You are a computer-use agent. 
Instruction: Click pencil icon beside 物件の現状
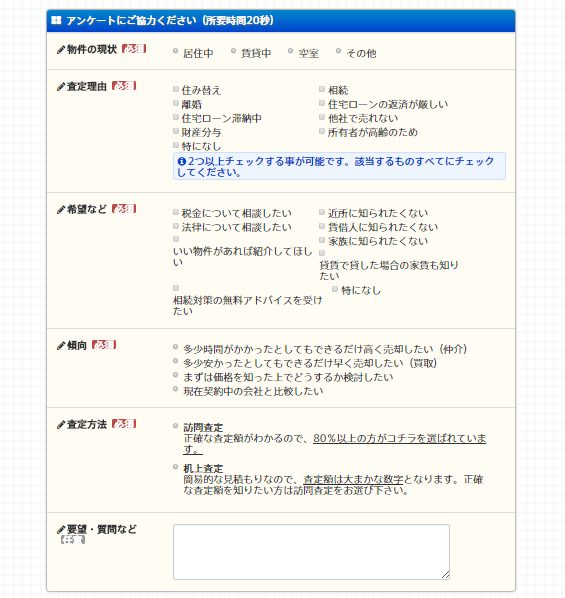click(x=61, y=50)
